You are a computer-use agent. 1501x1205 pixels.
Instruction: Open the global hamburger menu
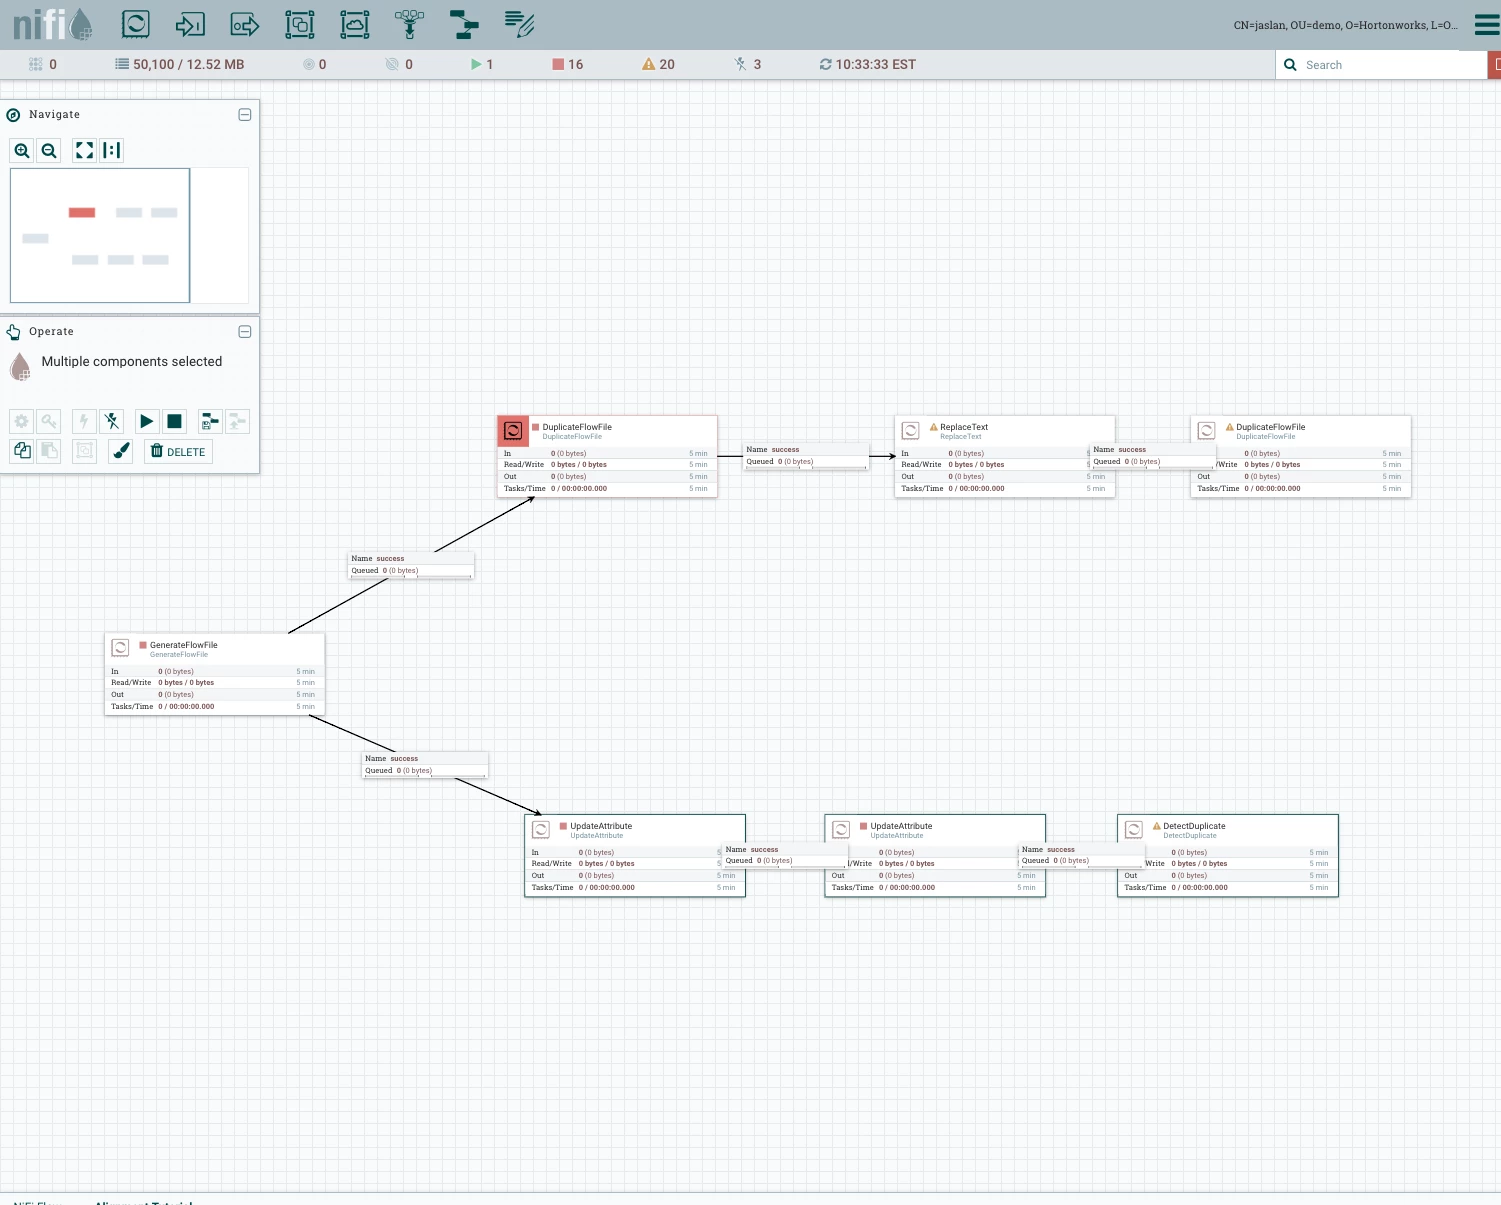(1487, 24)
